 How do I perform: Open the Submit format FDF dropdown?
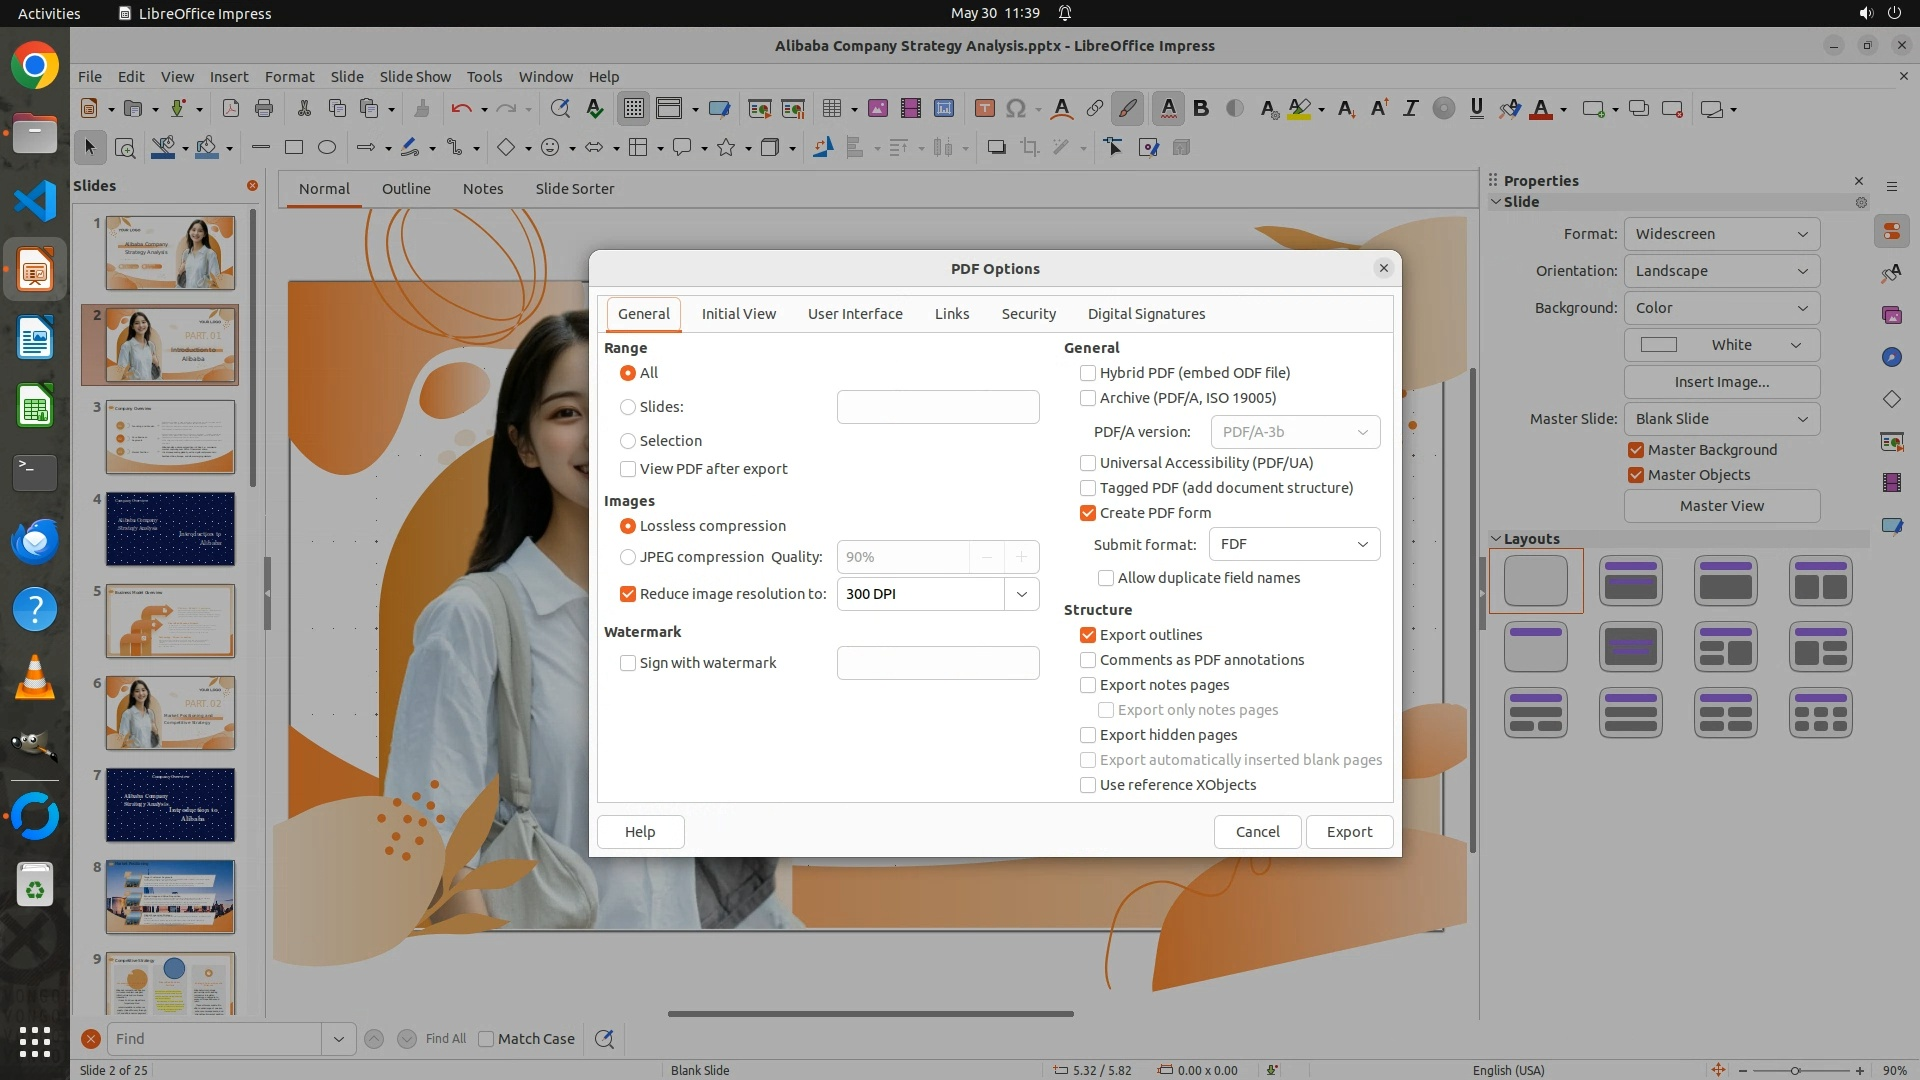[x=1294, y=544]
